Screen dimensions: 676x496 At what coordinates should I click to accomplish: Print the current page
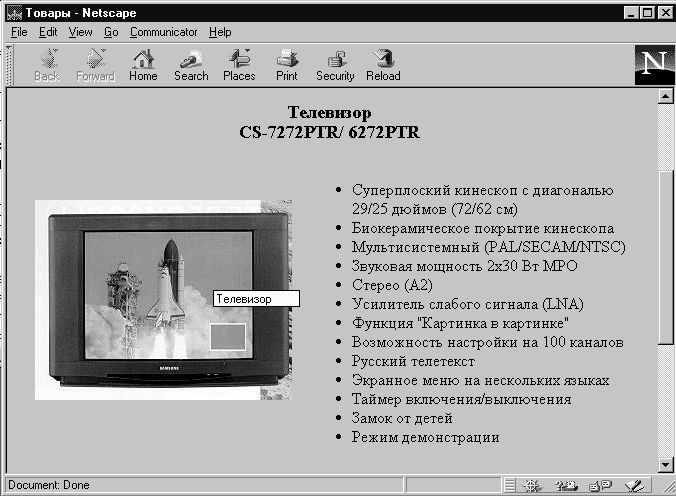click(x=287, y=64)
